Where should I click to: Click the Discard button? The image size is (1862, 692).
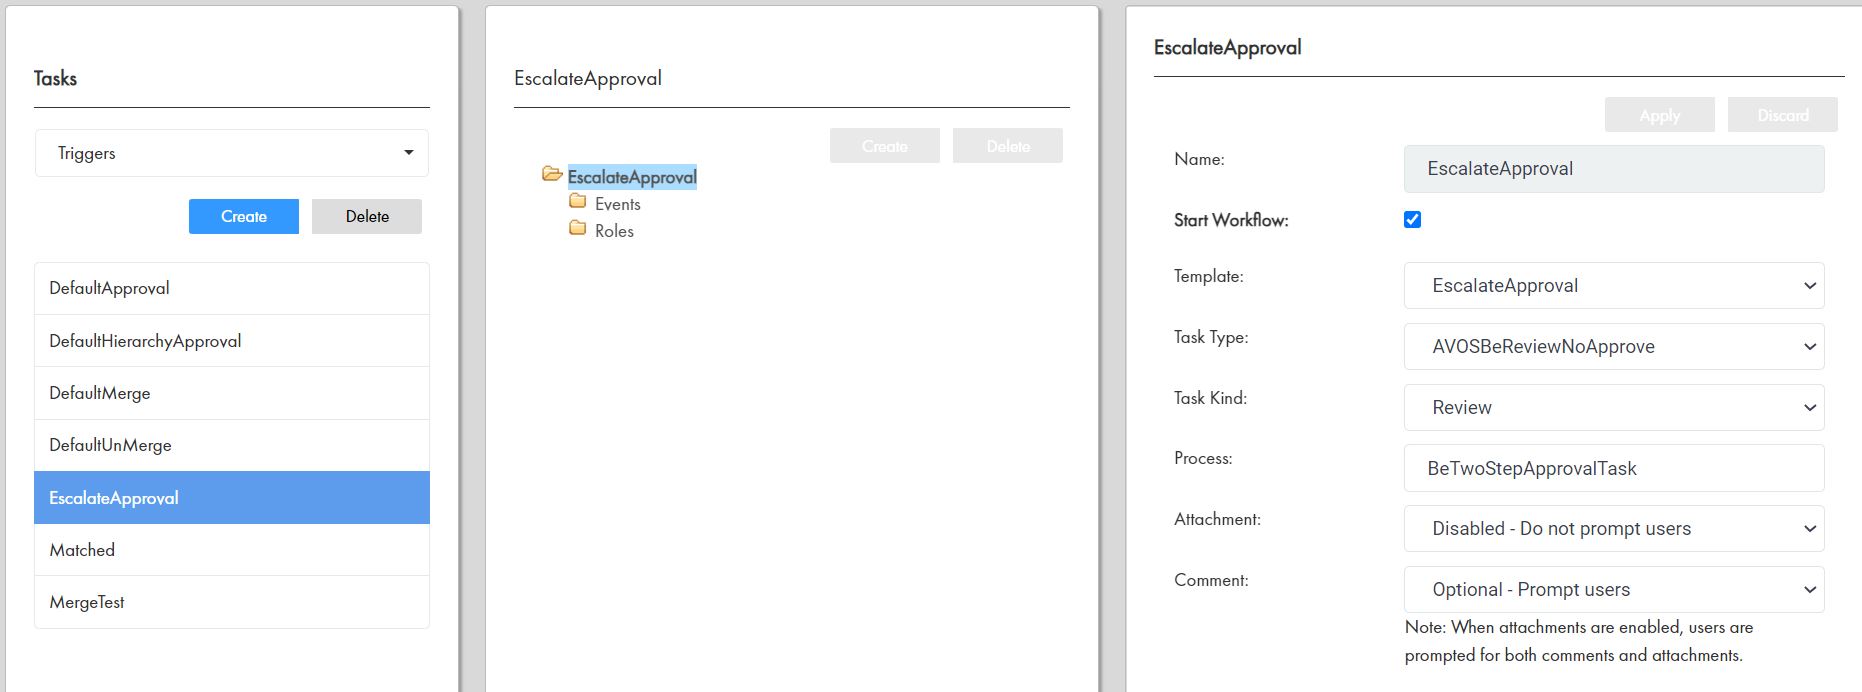point(1783,115)
